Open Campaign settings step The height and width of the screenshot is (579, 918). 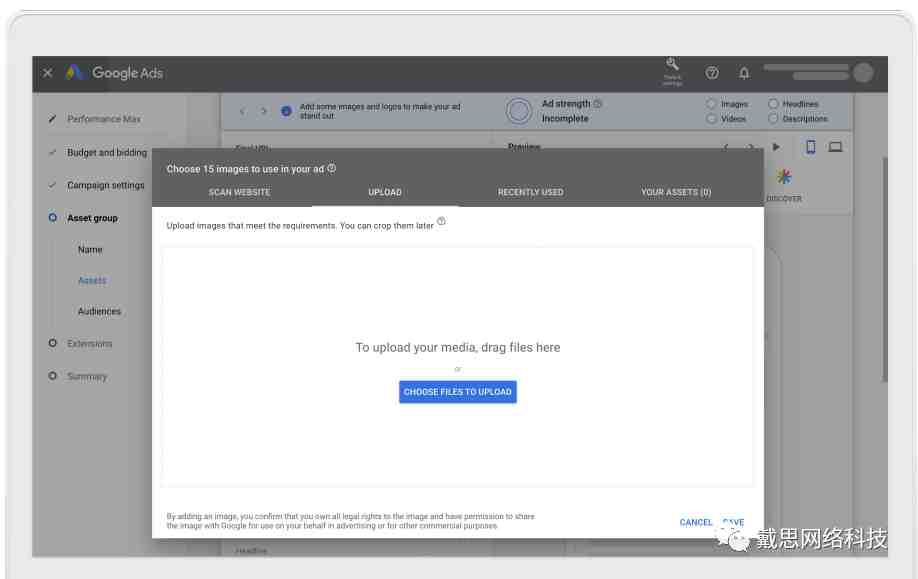(105, 185)
